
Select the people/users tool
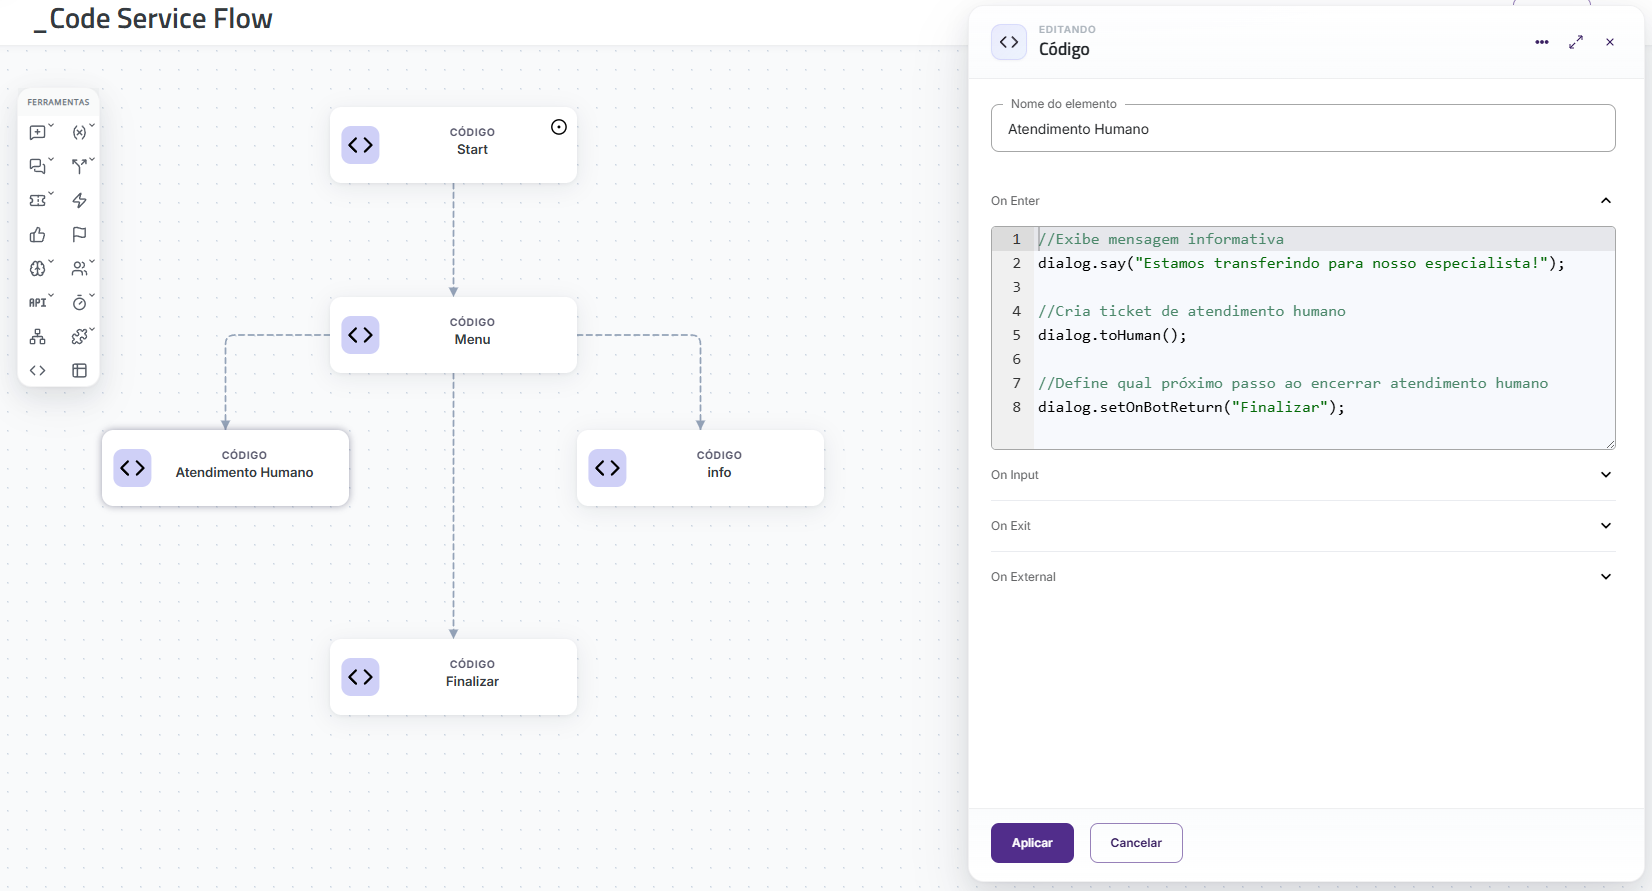tap(80, 268)
